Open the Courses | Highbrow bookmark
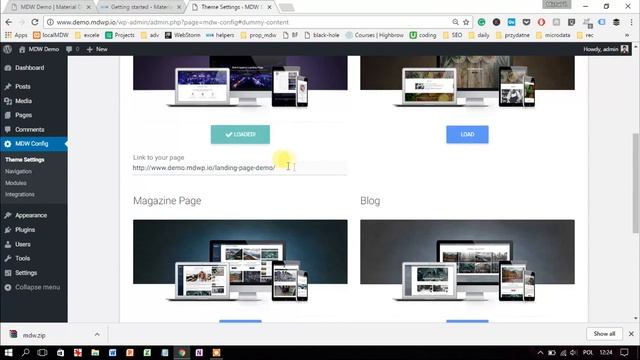Viewport: 640px width, 360px height. tap(375, 35)
